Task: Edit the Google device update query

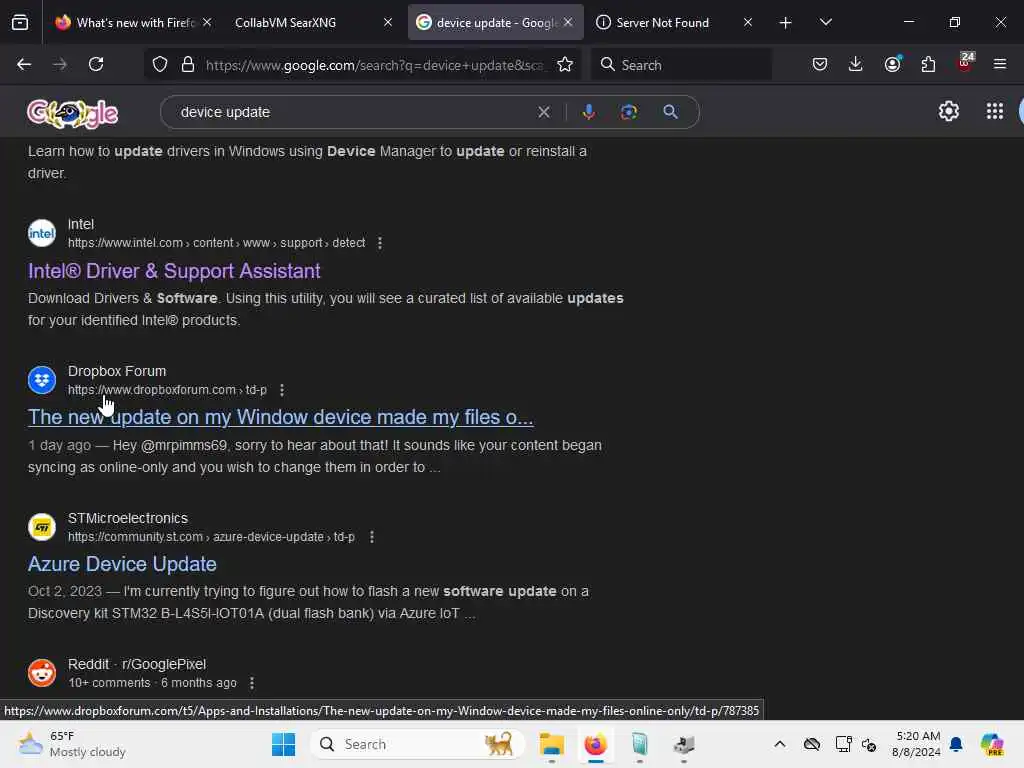Action: pyautogui.click(x=353, y=112)
